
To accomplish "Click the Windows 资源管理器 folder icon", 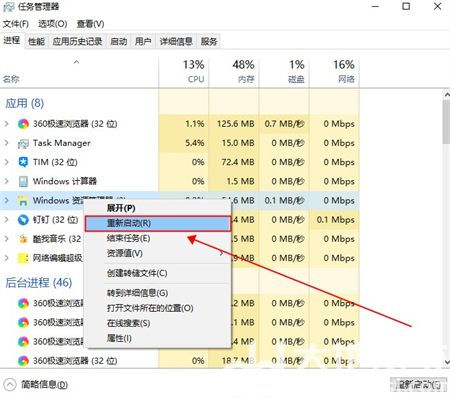I will 23,201.
